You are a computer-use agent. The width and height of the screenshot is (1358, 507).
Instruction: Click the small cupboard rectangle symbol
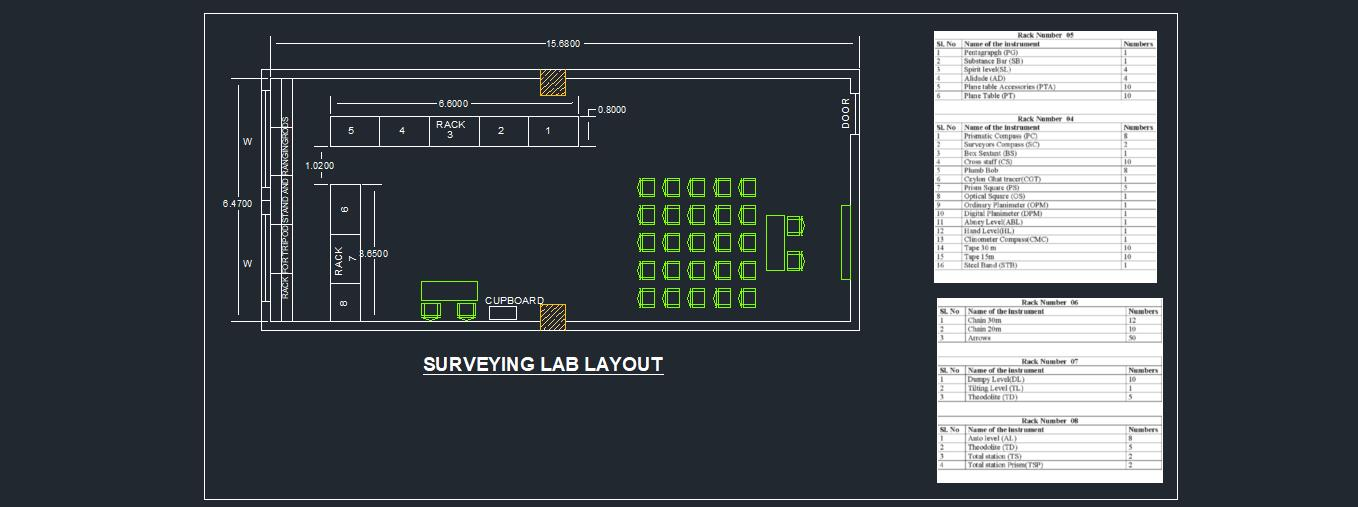tap(503, 313)
